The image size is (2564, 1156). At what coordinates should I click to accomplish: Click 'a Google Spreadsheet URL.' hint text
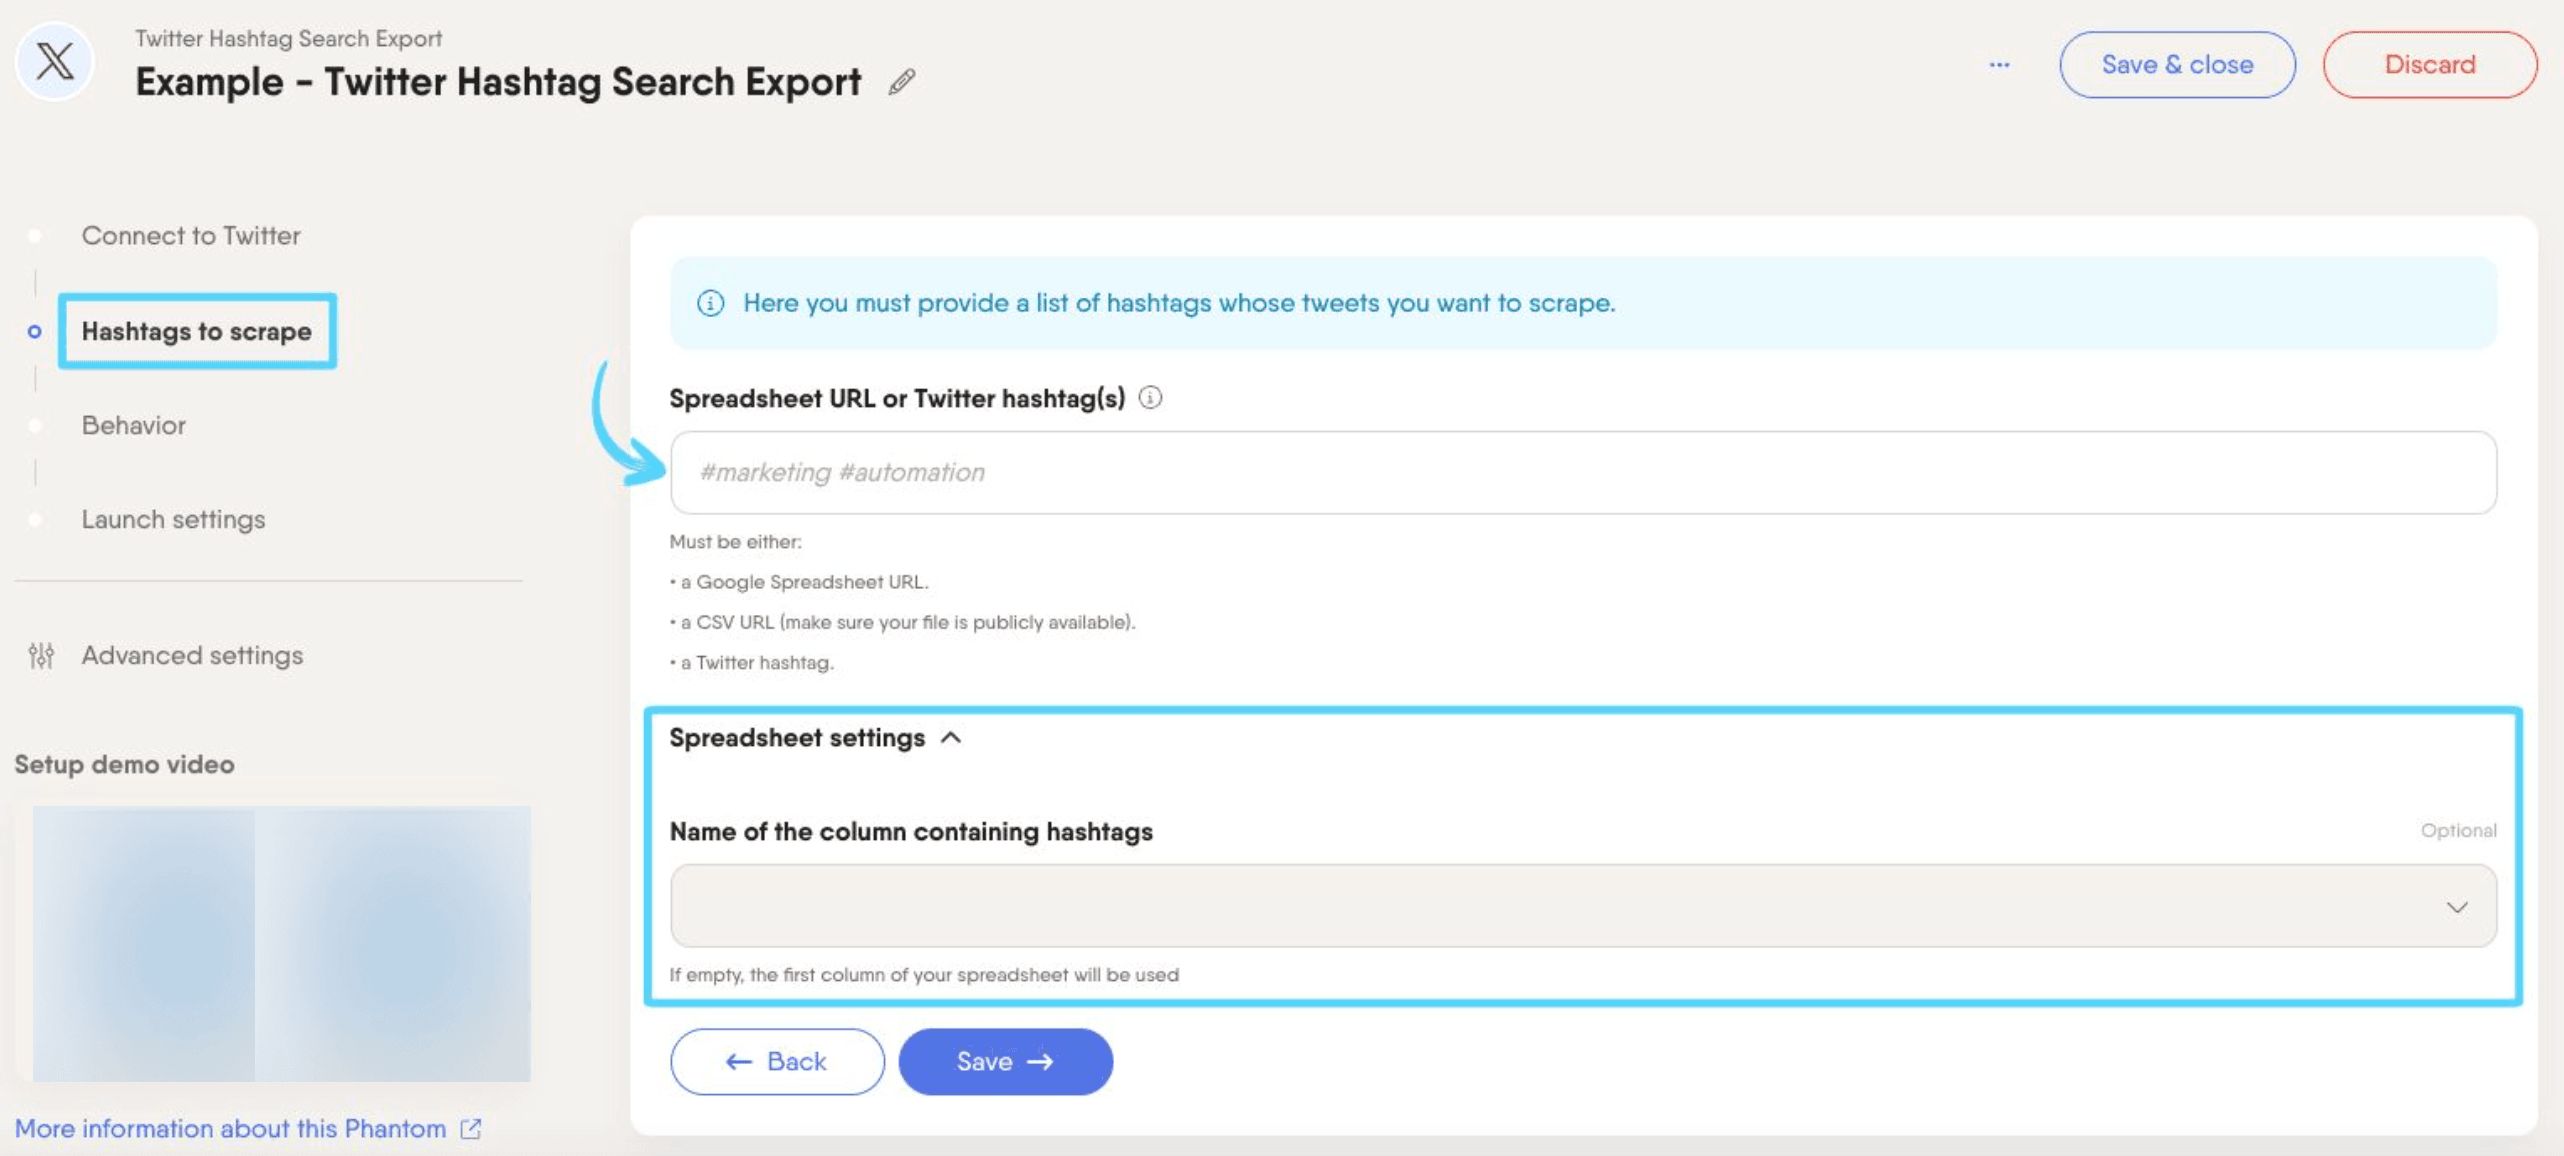[805, 582]
